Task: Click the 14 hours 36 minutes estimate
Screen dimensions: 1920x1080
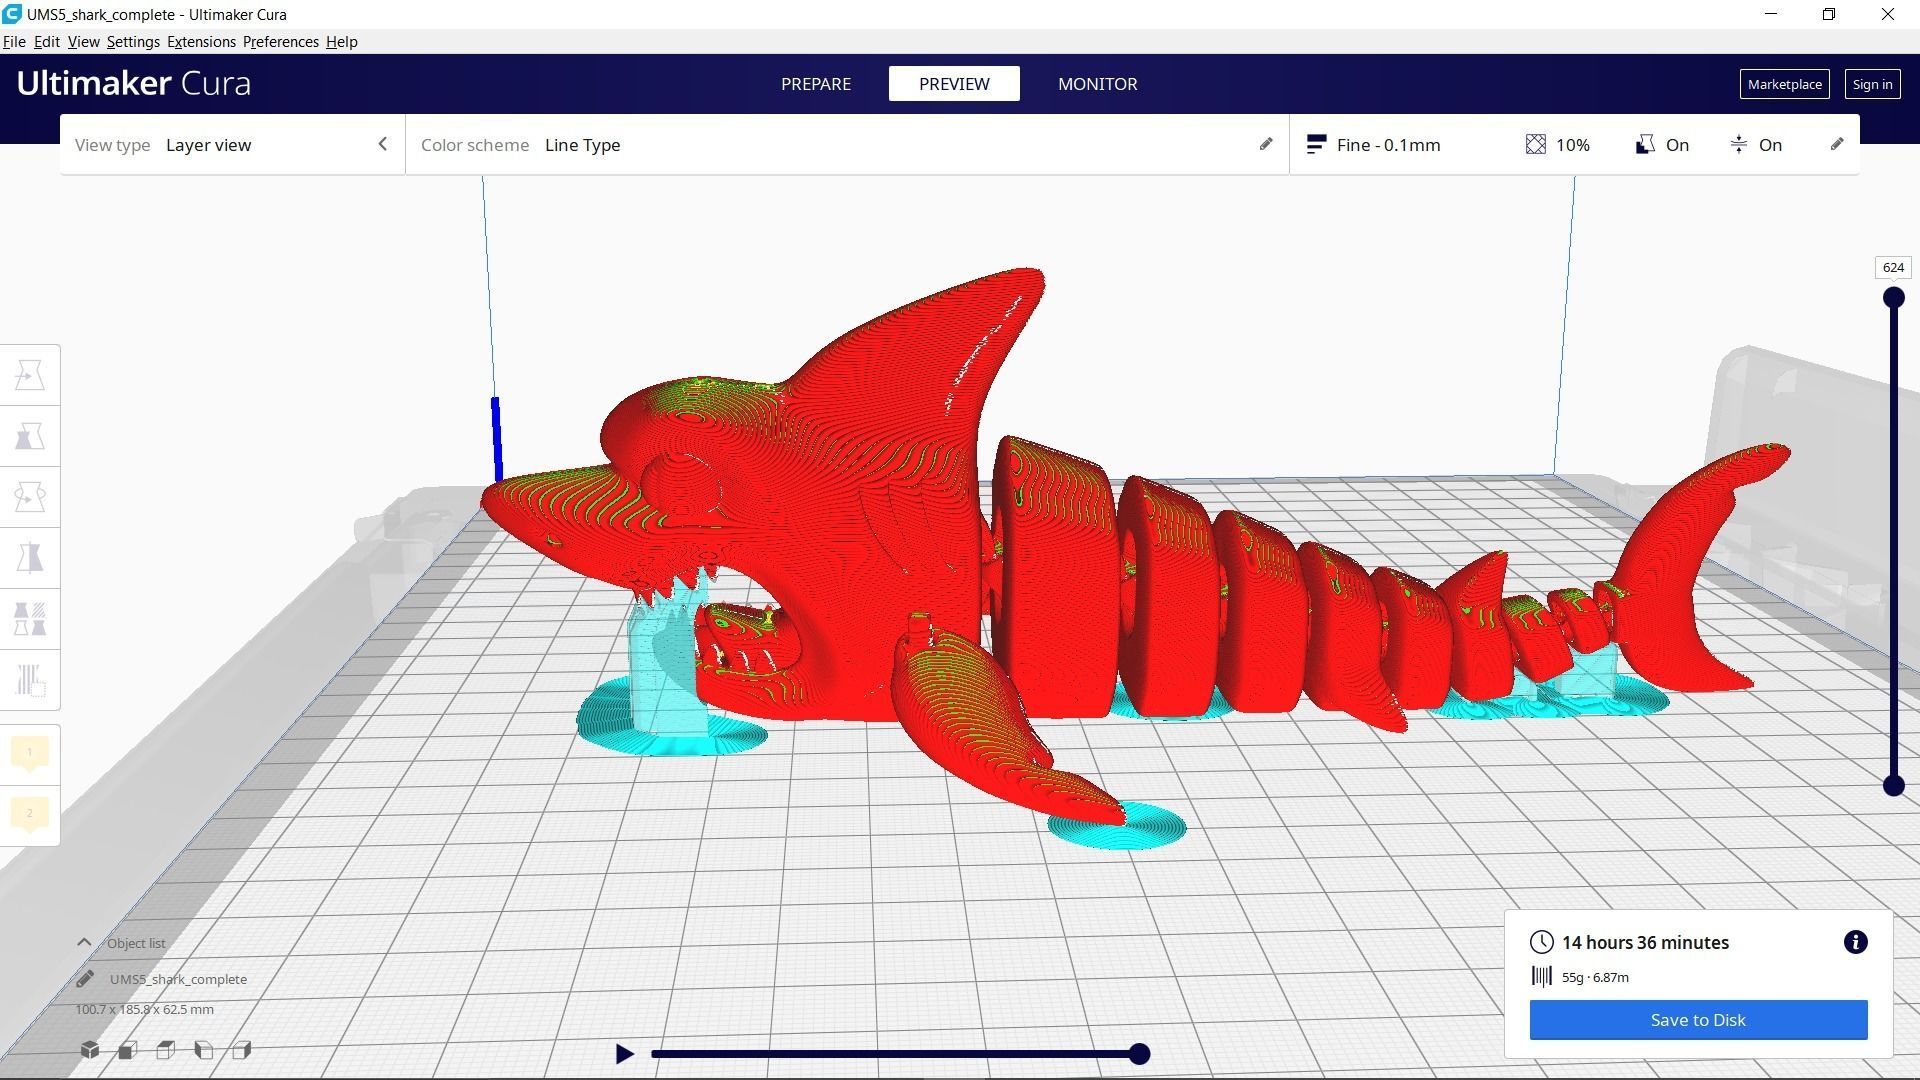Action: (x=1645, y=942)
